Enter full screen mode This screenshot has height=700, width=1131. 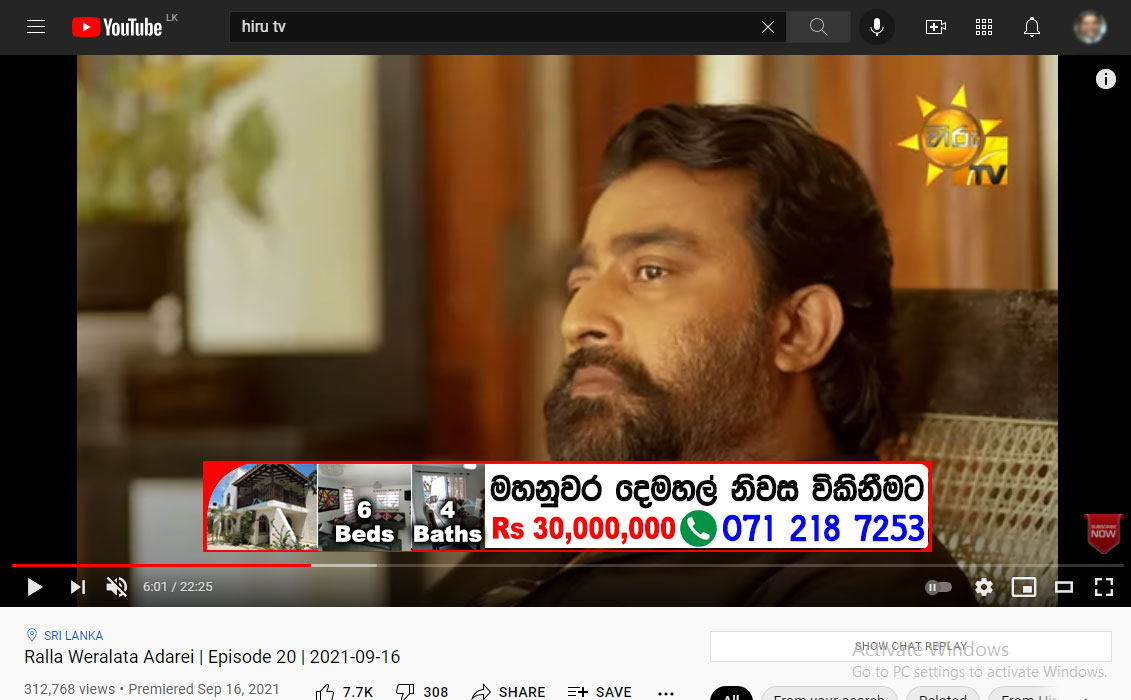[x=1104, y=587]
